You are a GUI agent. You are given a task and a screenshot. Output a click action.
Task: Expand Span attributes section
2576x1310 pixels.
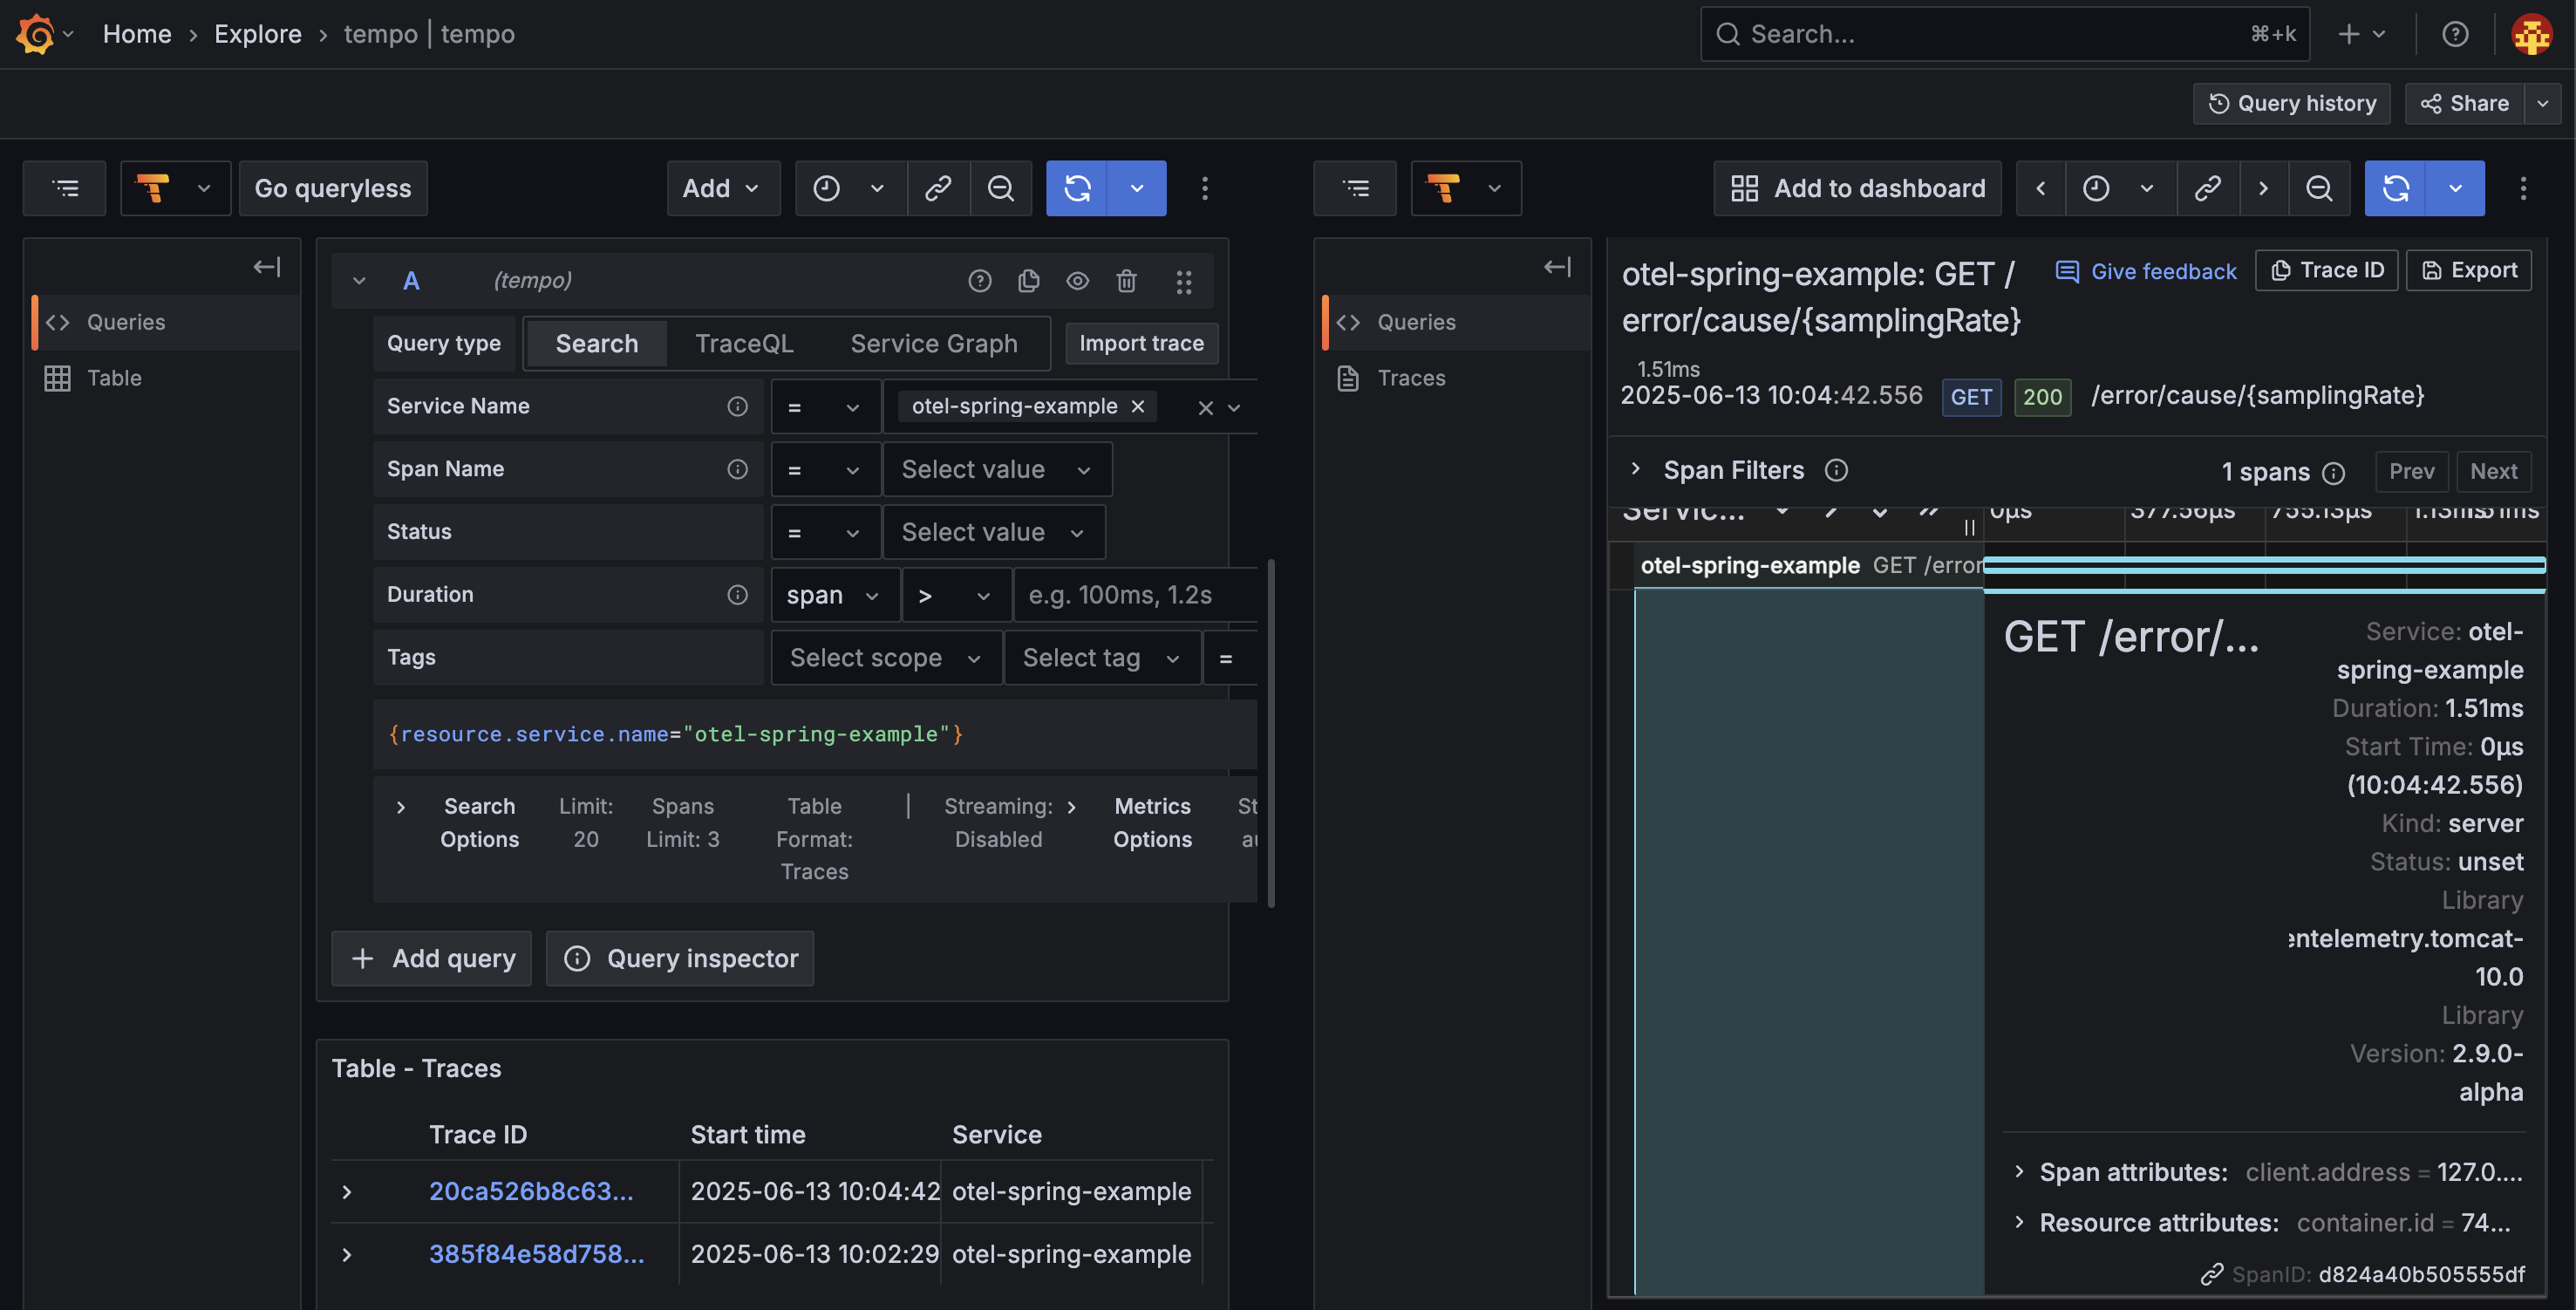[2019, 1171]
